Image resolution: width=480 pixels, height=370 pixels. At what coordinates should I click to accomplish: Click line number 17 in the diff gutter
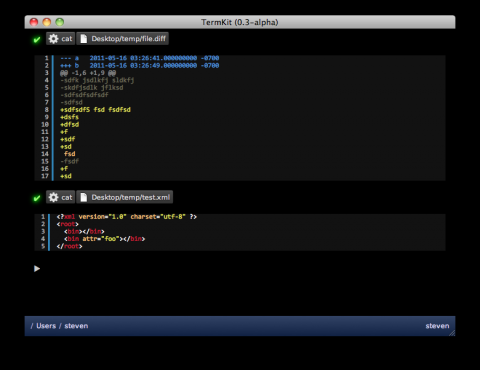click(x=45, y=176)
